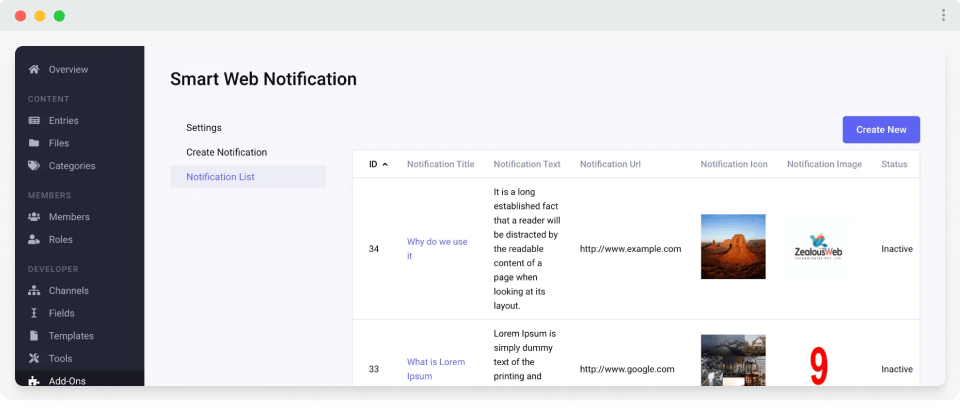
Task: Open the Create Notification tab
Action: [226, 152]
